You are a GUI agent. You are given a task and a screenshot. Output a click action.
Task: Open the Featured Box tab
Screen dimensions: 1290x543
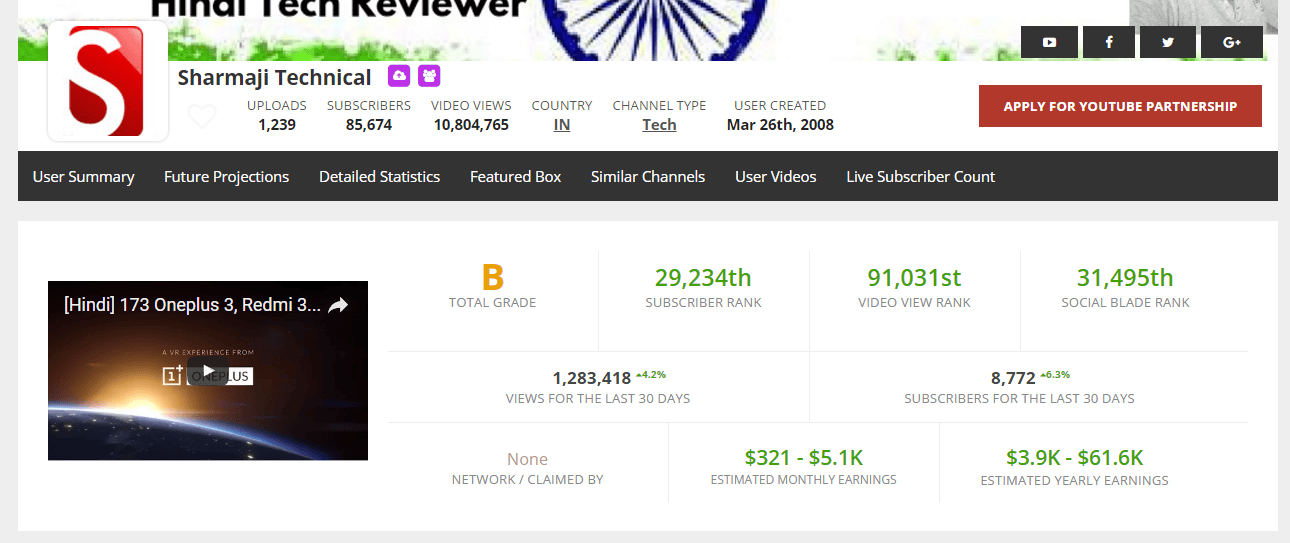point(515,176)
